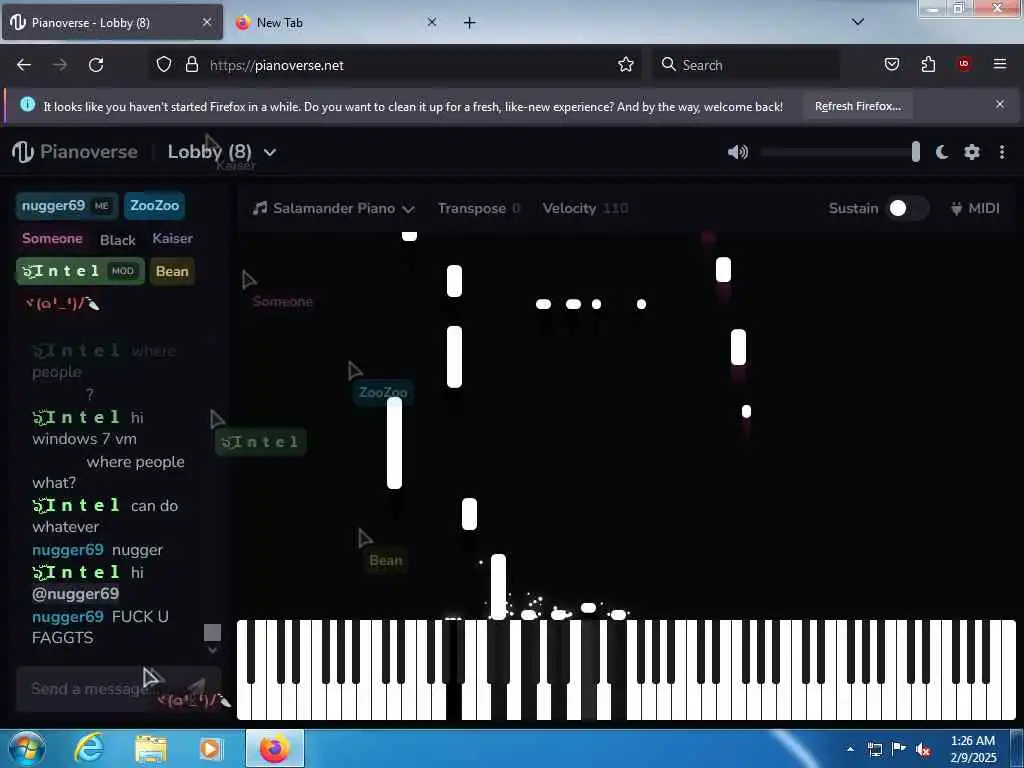Select the kaomoji-named user in the list
The image size is (1024, 768).
(62, 304)
